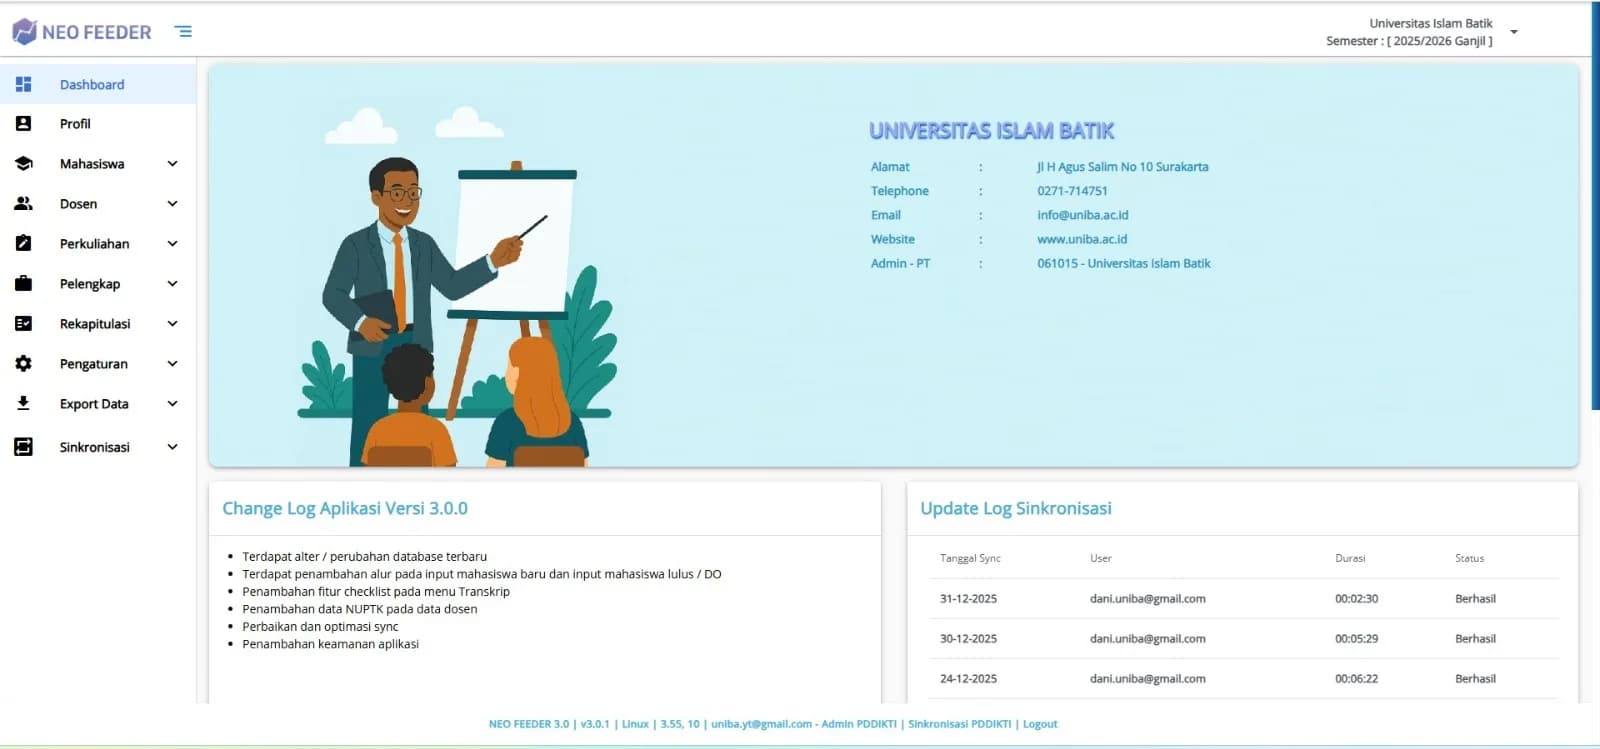Viewport: 1600px width, 749px height.
Task: Click the Pengaturan gear icon
Action: [x=24, y=364]
